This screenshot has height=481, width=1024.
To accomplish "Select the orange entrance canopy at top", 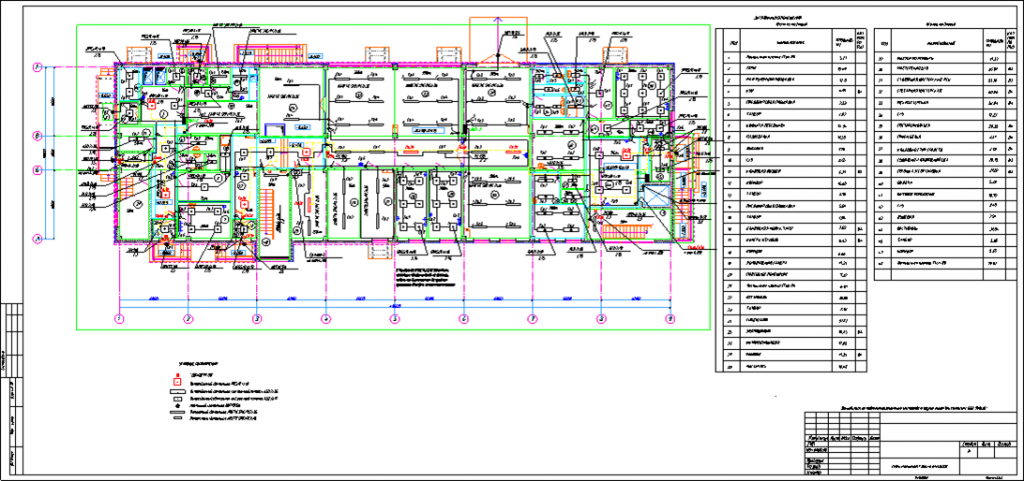I will [x=498, y=39].
